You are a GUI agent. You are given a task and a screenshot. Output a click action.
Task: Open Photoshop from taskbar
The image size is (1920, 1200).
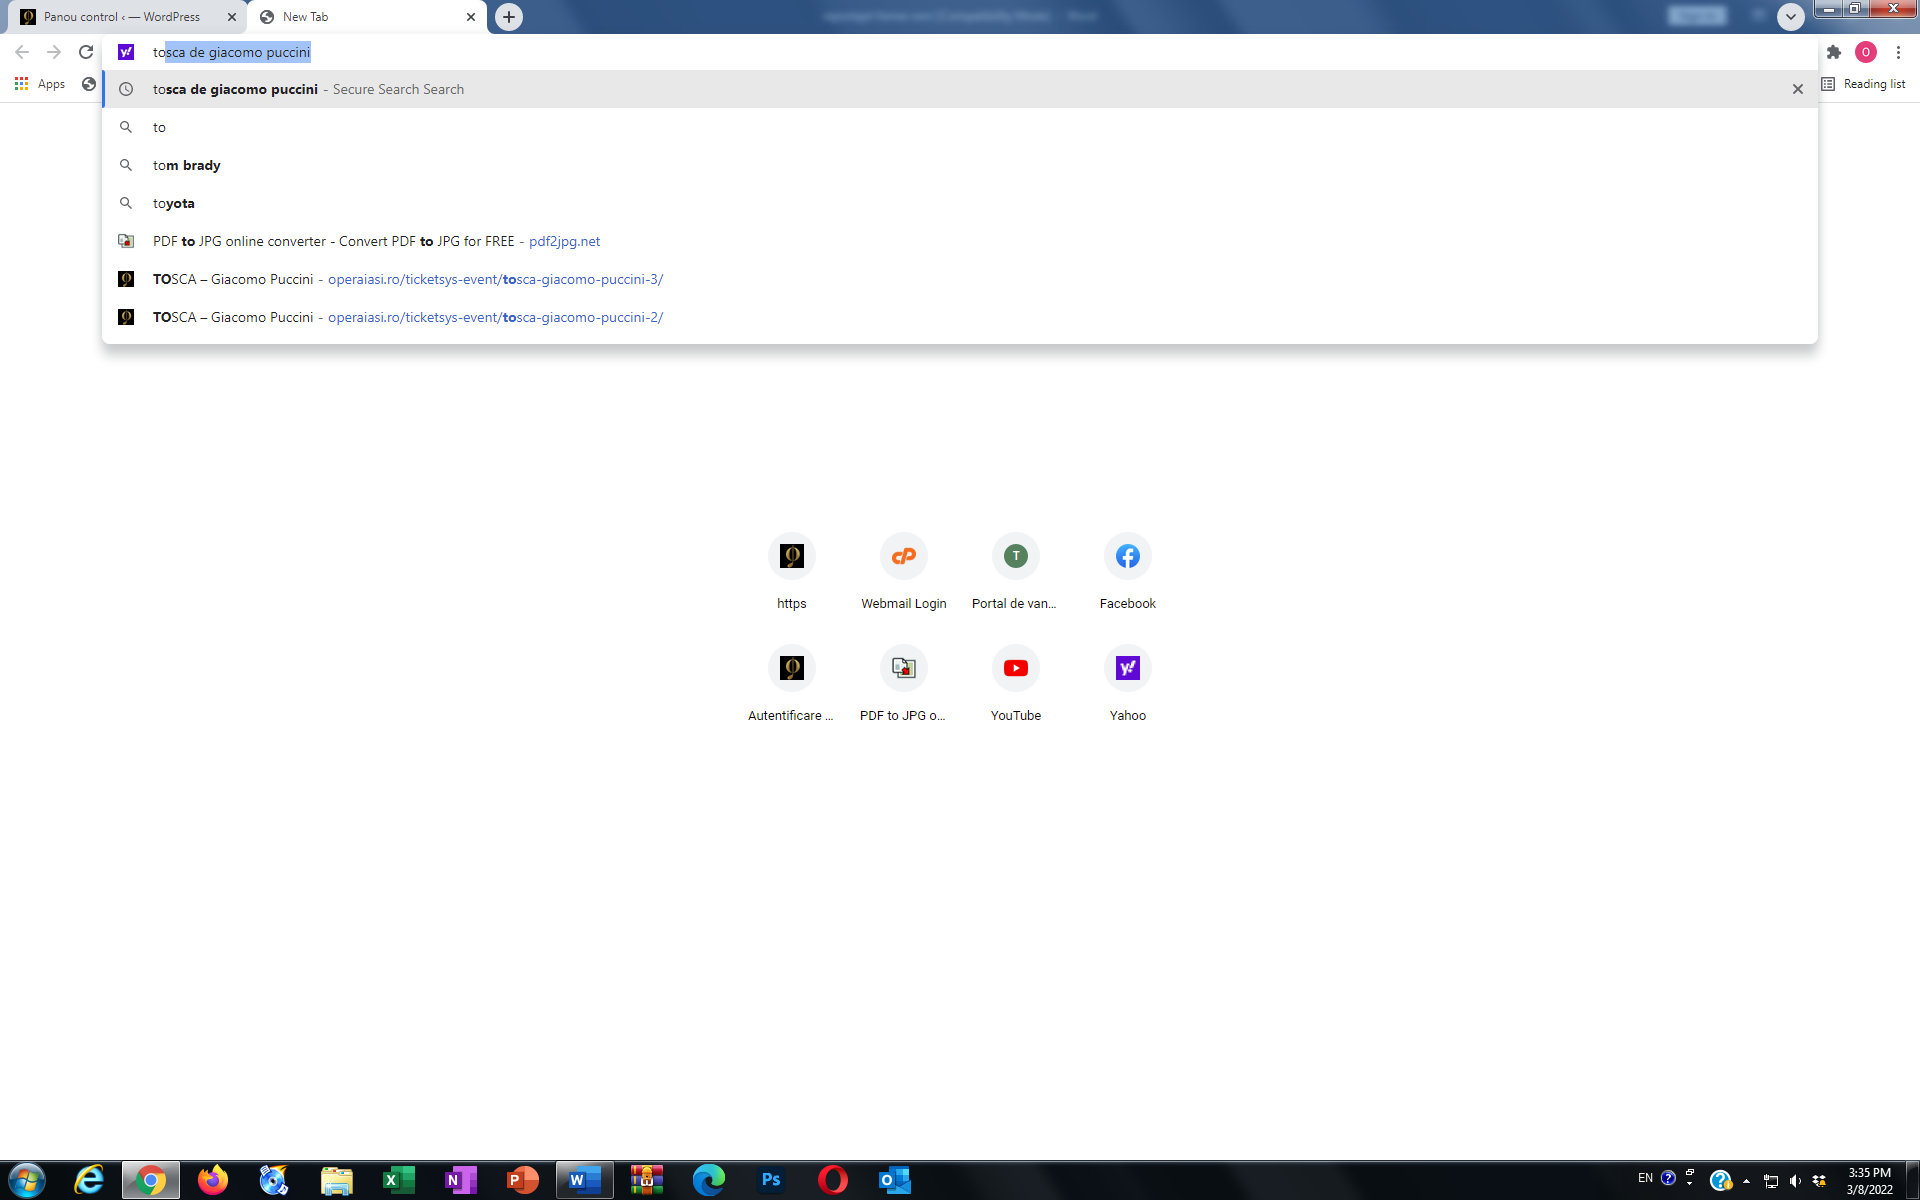tap(771, 1180)
